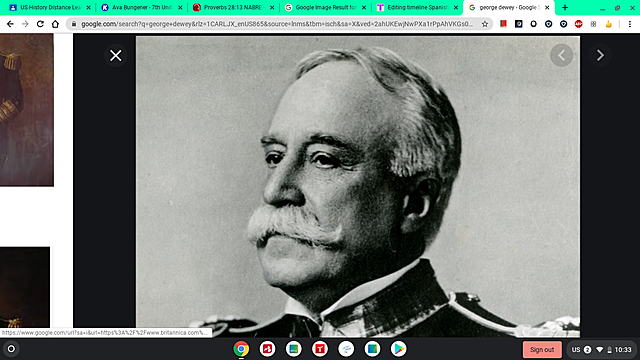Open the Play Store in the shelf
This screenshot has height=360, width=640.
click(x=398, y=349)
